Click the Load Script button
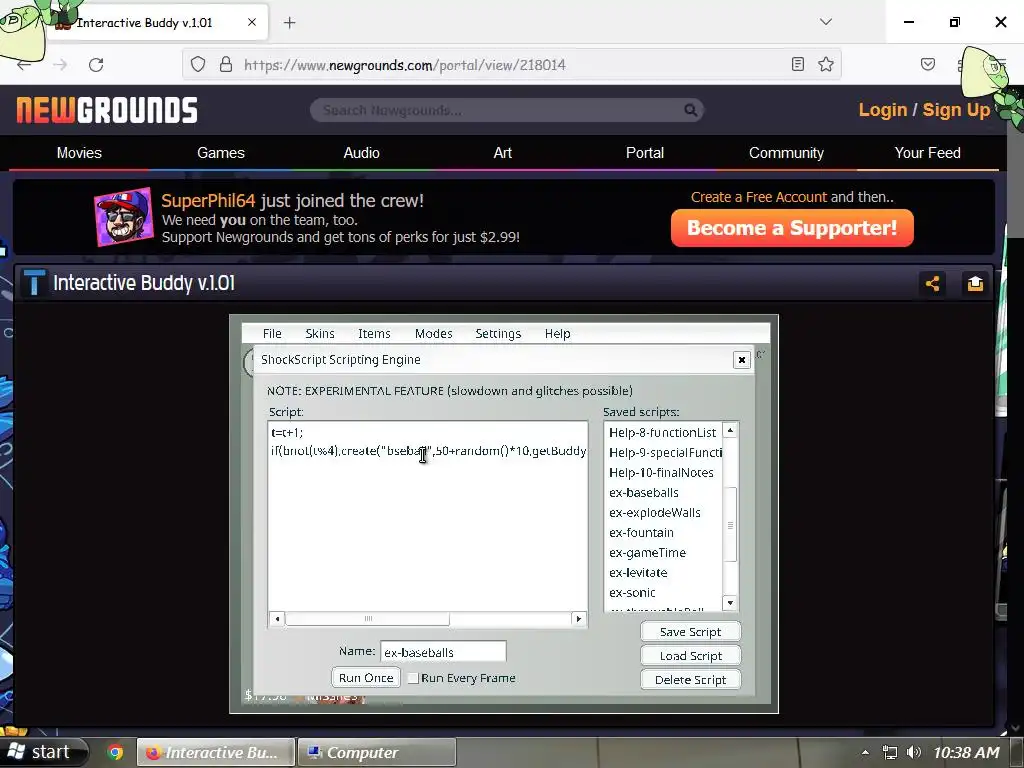This screenshot has width=1024, height=768. point(690,656)
